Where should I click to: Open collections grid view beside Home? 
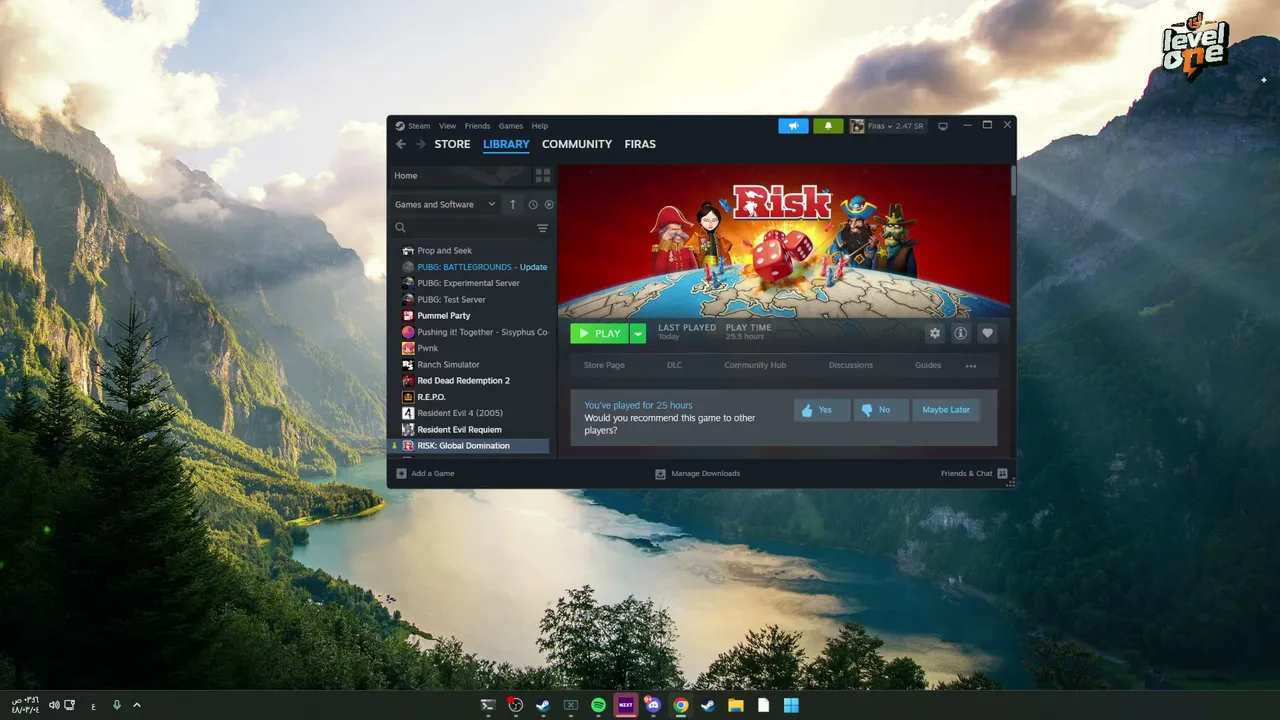(x=543, y=175)
